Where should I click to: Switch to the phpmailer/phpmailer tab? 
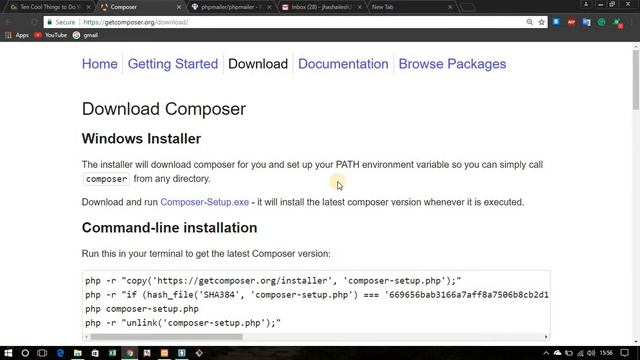[x=231, y=7]
